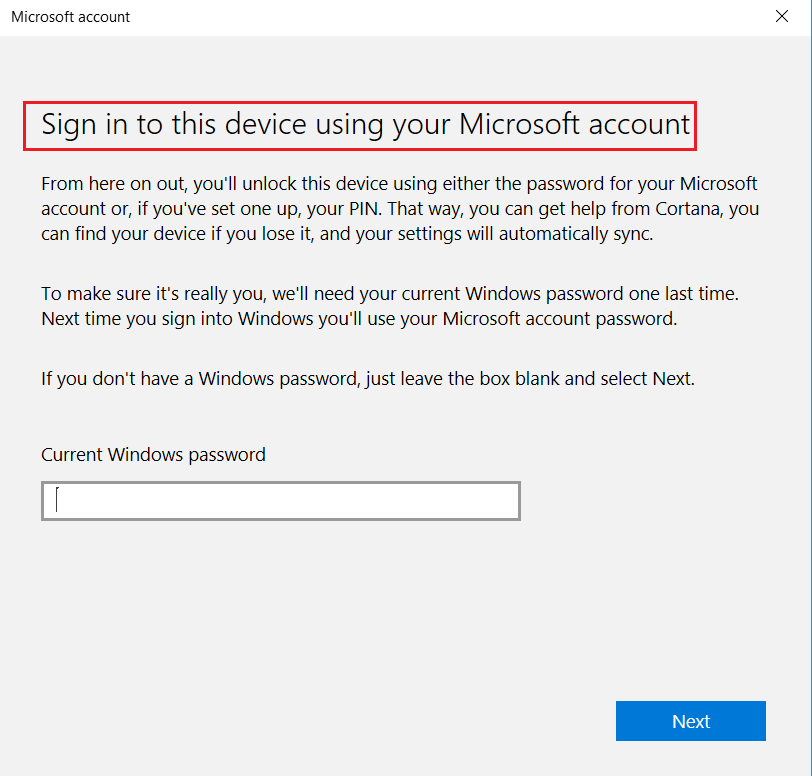Click the text cursor inside the password box
The width and height of the screenshot is (812, 776).
(57, 500)
